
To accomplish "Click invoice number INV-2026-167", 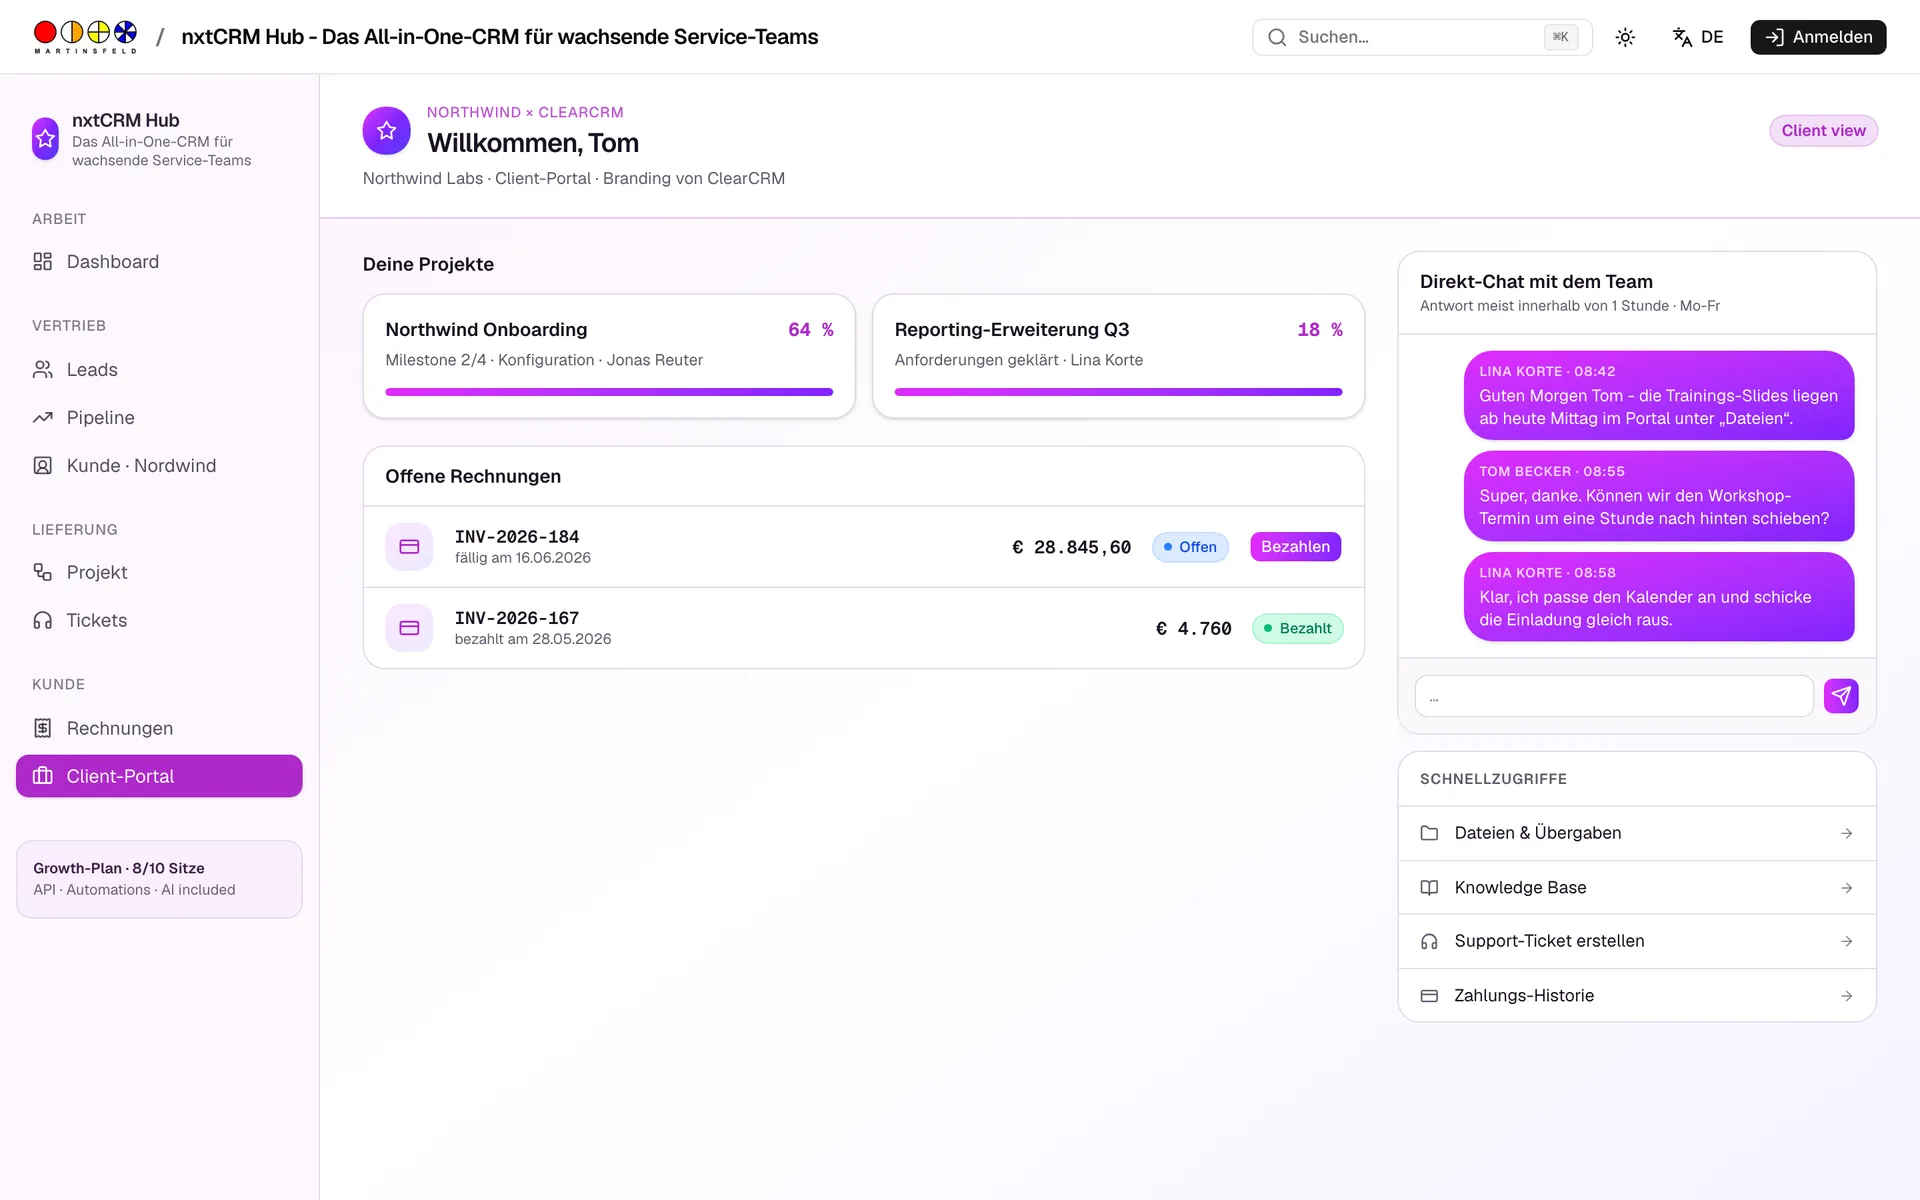I will click(x=517, y=618).
